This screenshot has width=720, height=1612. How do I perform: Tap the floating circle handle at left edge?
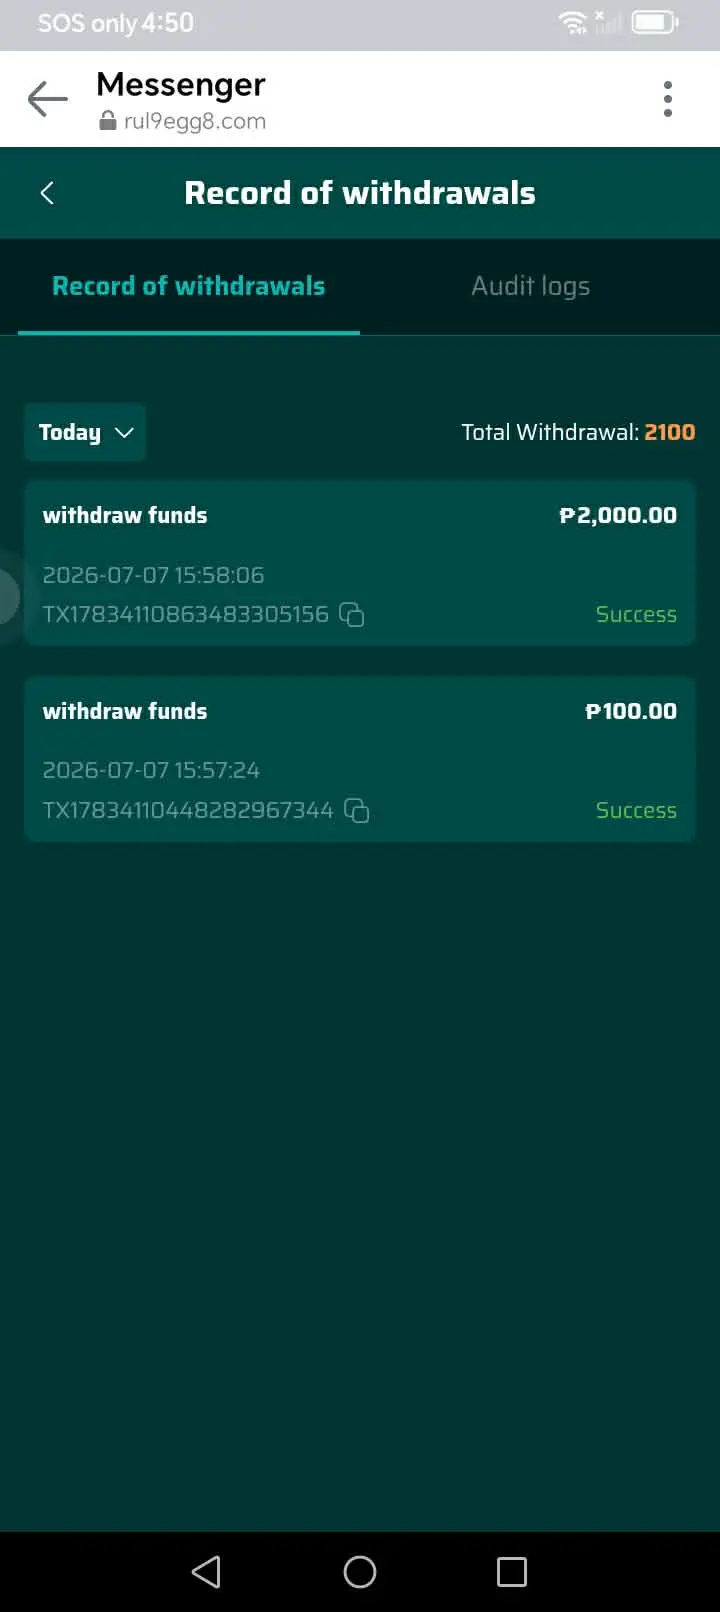click(x=8, y=597)
